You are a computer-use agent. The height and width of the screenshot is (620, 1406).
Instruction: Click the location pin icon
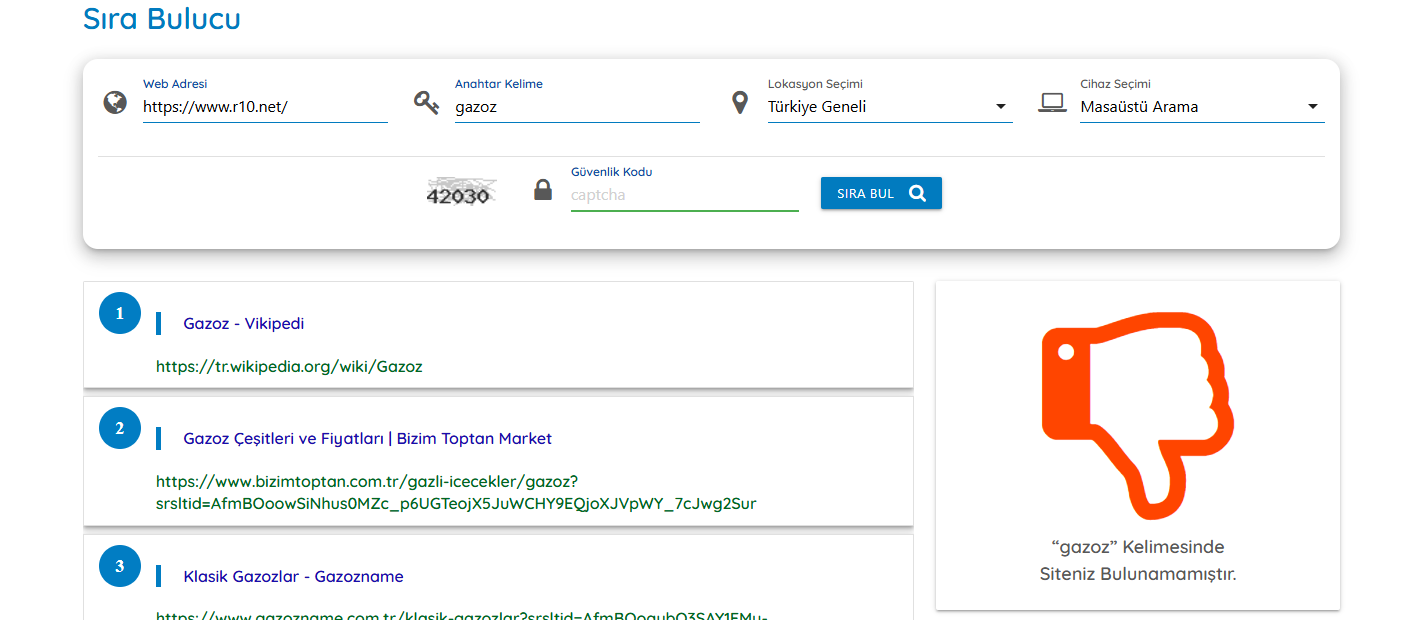740,102
